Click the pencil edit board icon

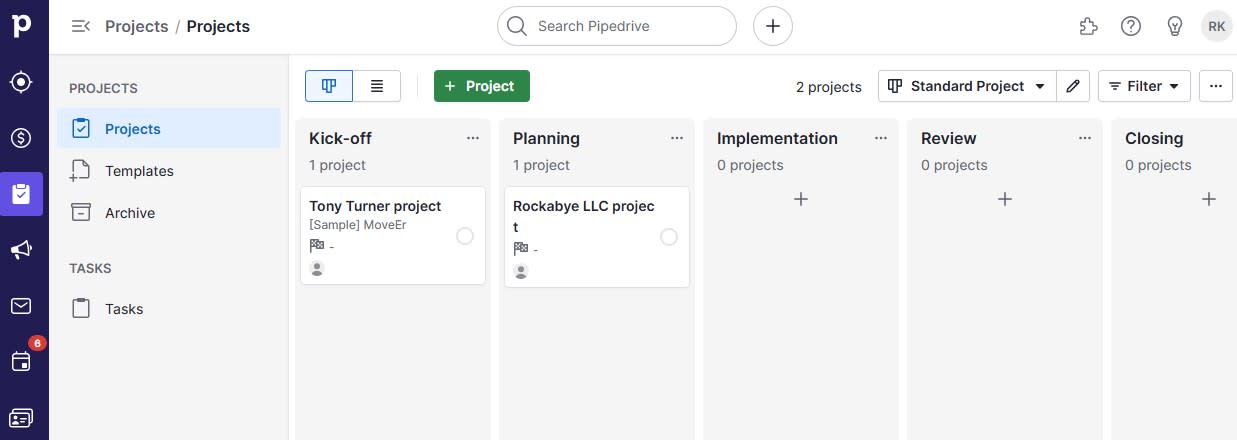(1073, 86)
